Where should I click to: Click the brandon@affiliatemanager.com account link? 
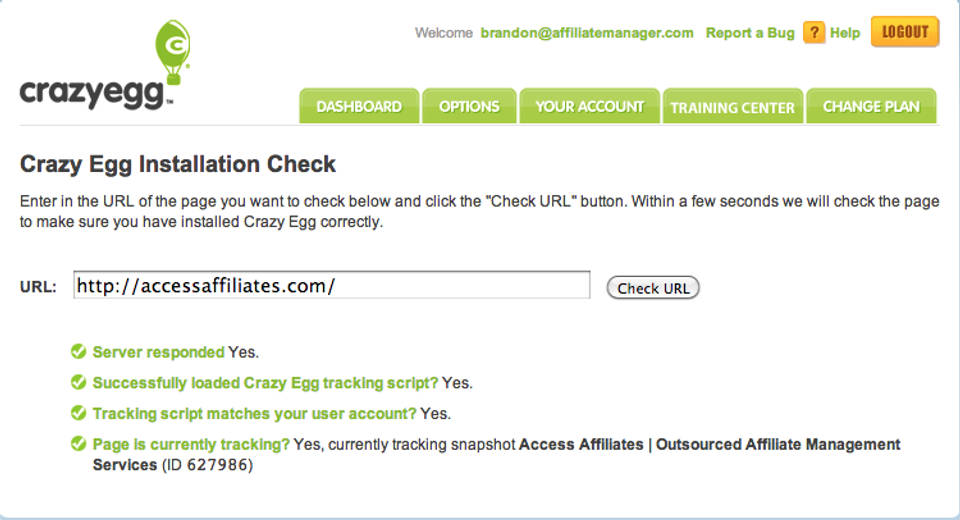click(587, 33)
